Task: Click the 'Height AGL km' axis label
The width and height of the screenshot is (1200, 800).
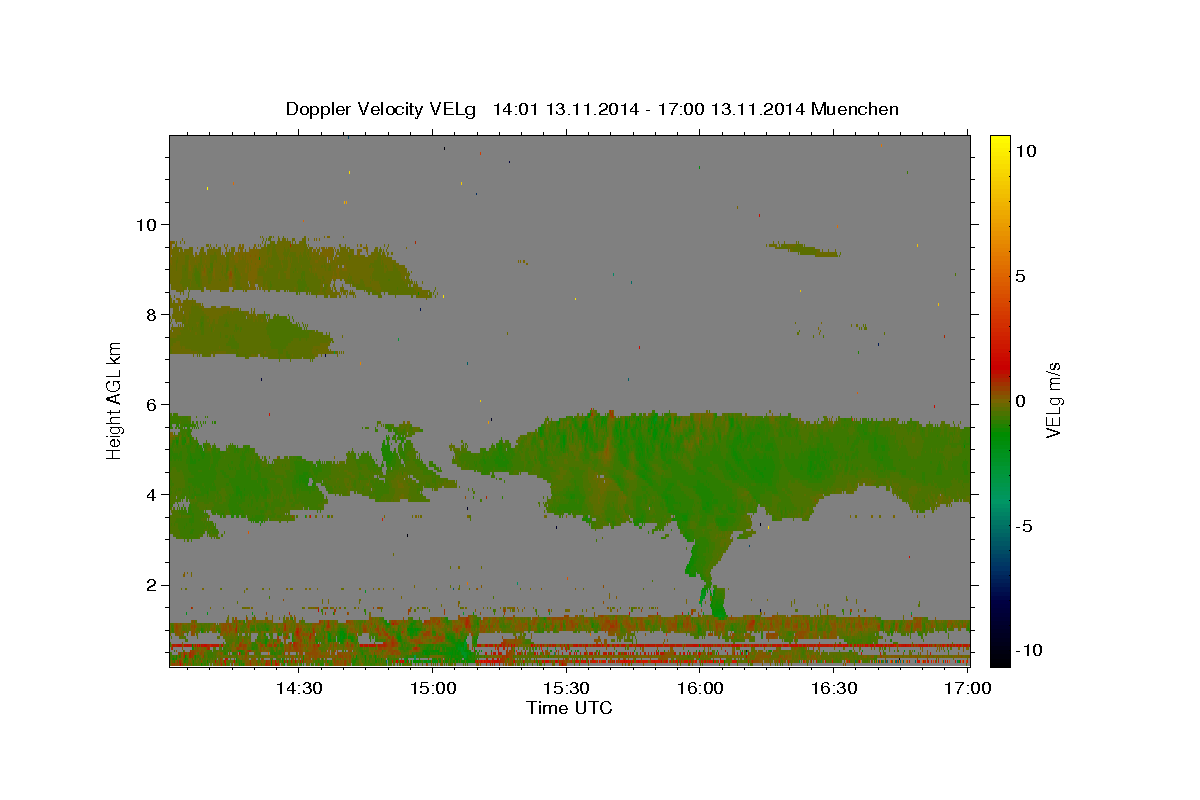Action: (115, 401)
